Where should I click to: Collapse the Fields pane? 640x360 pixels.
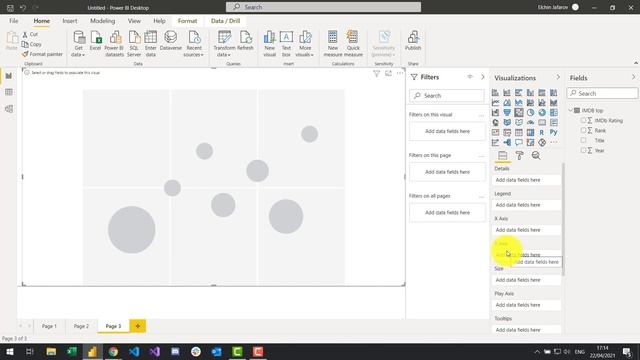(x=633, y=77)
